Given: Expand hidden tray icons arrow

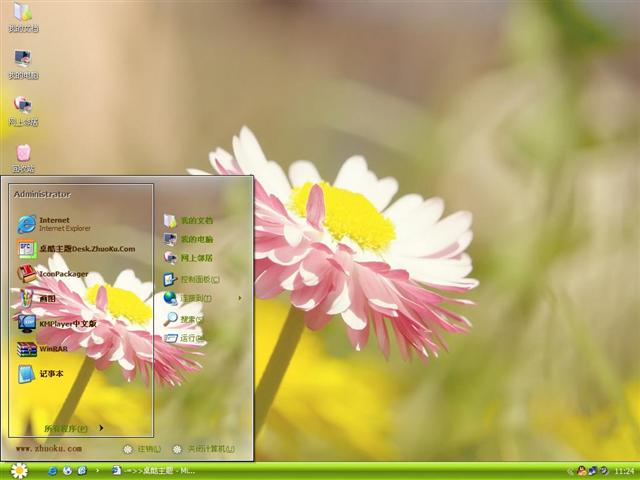Looking at the screenshot, I should [571, 472].
